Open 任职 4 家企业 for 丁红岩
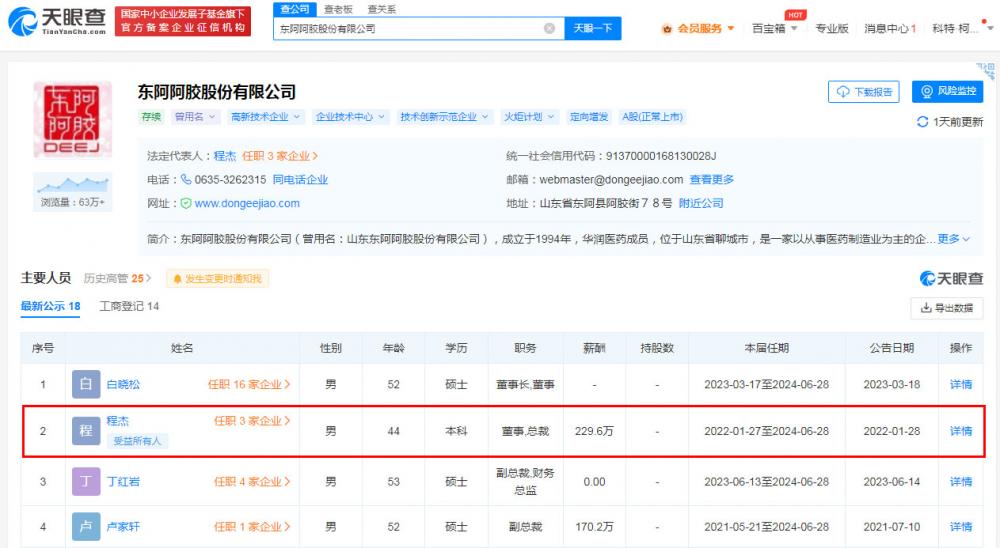1000x548 pixels. pos(252,482)
